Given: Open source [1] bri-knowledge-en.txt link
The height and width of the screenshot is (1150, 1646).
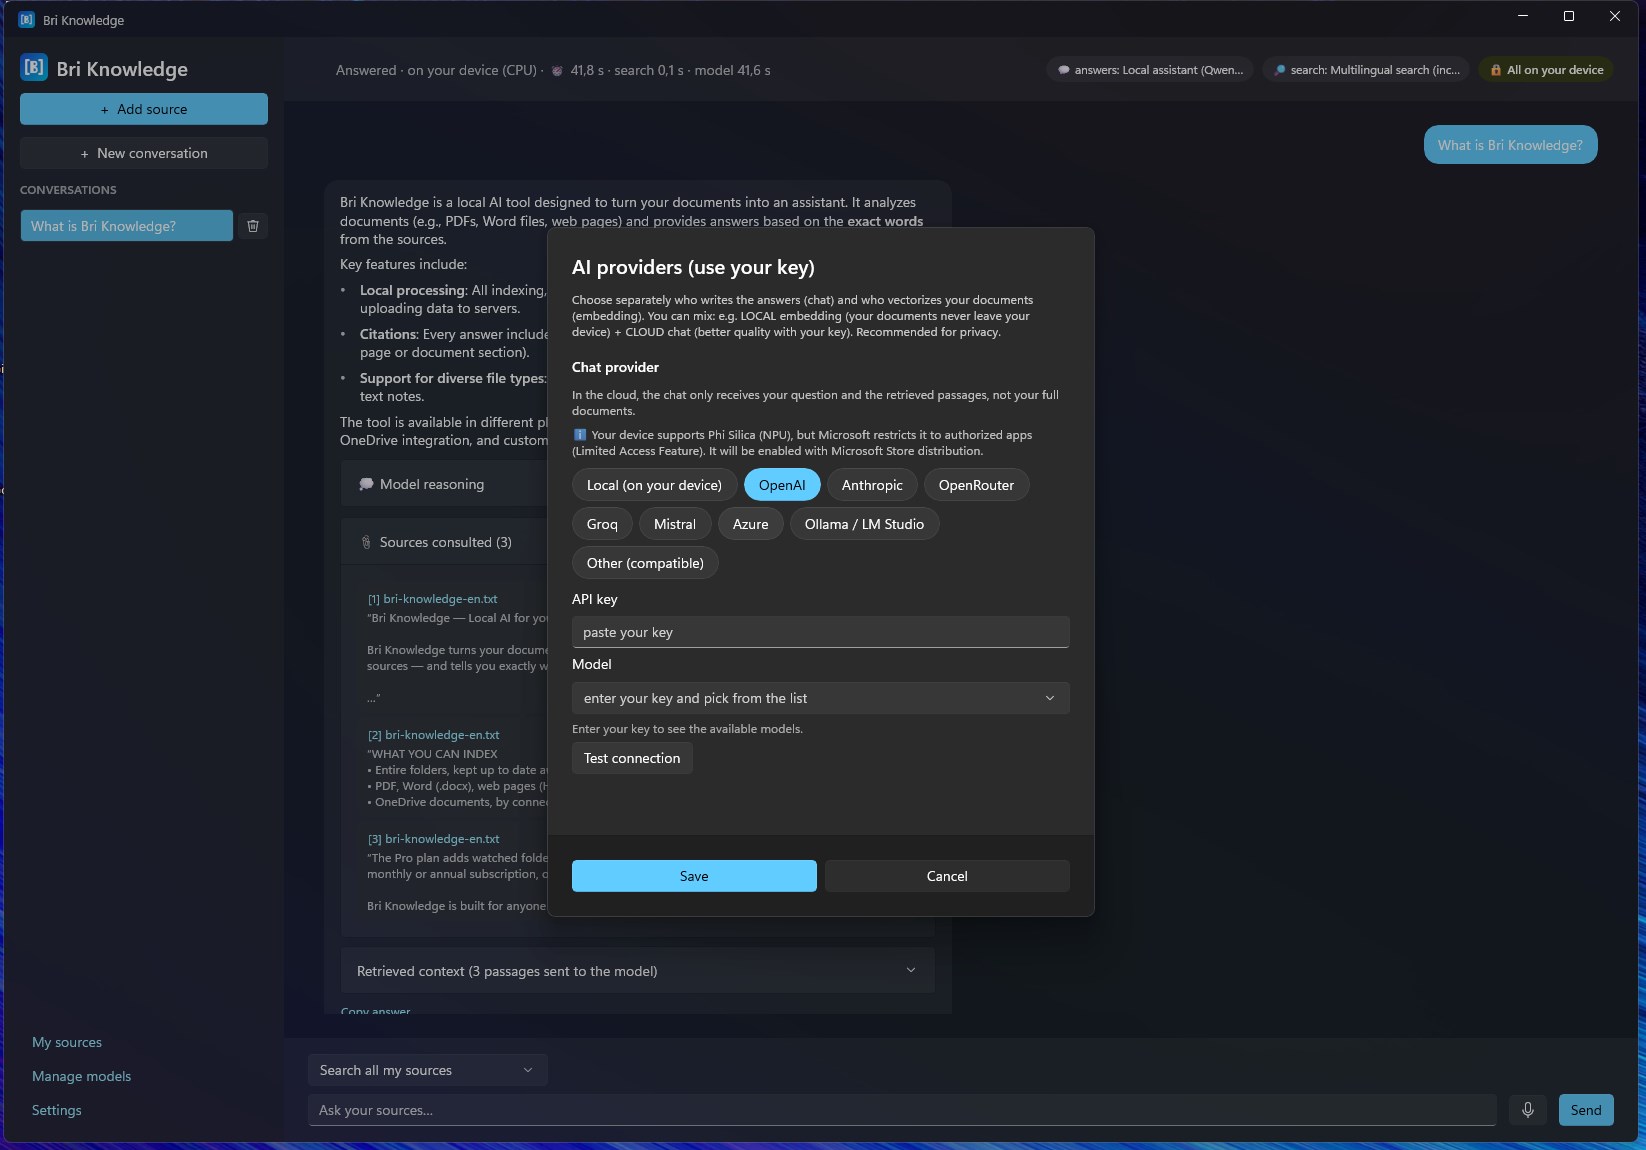Looking at the screenshot, I should click(x=432, y=599).
